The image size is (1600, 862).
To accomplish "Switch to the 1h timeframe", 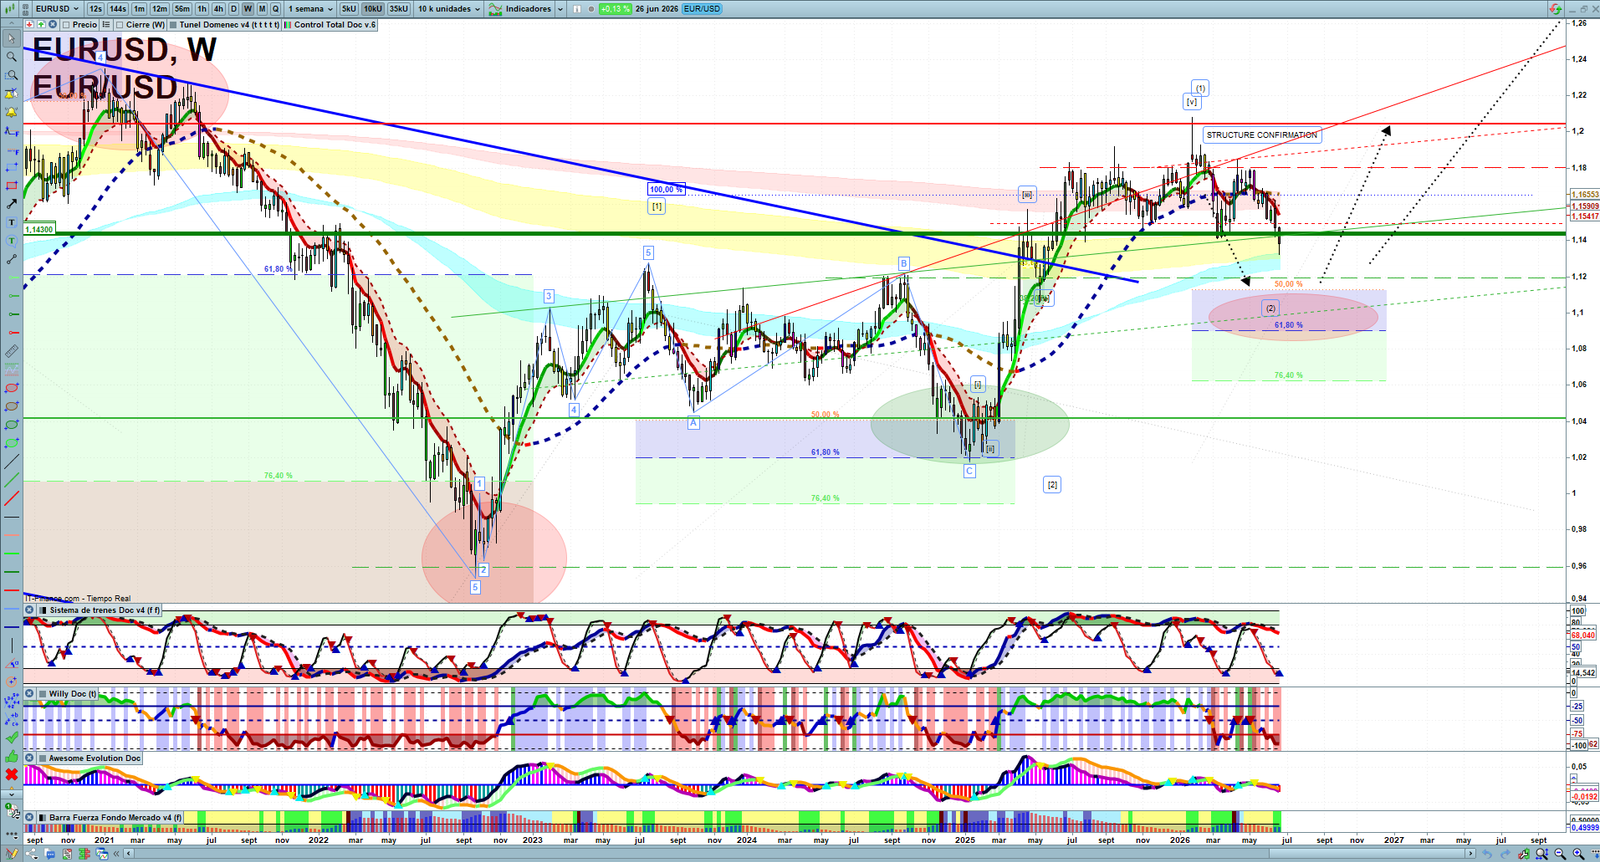I will coord(202,8).
